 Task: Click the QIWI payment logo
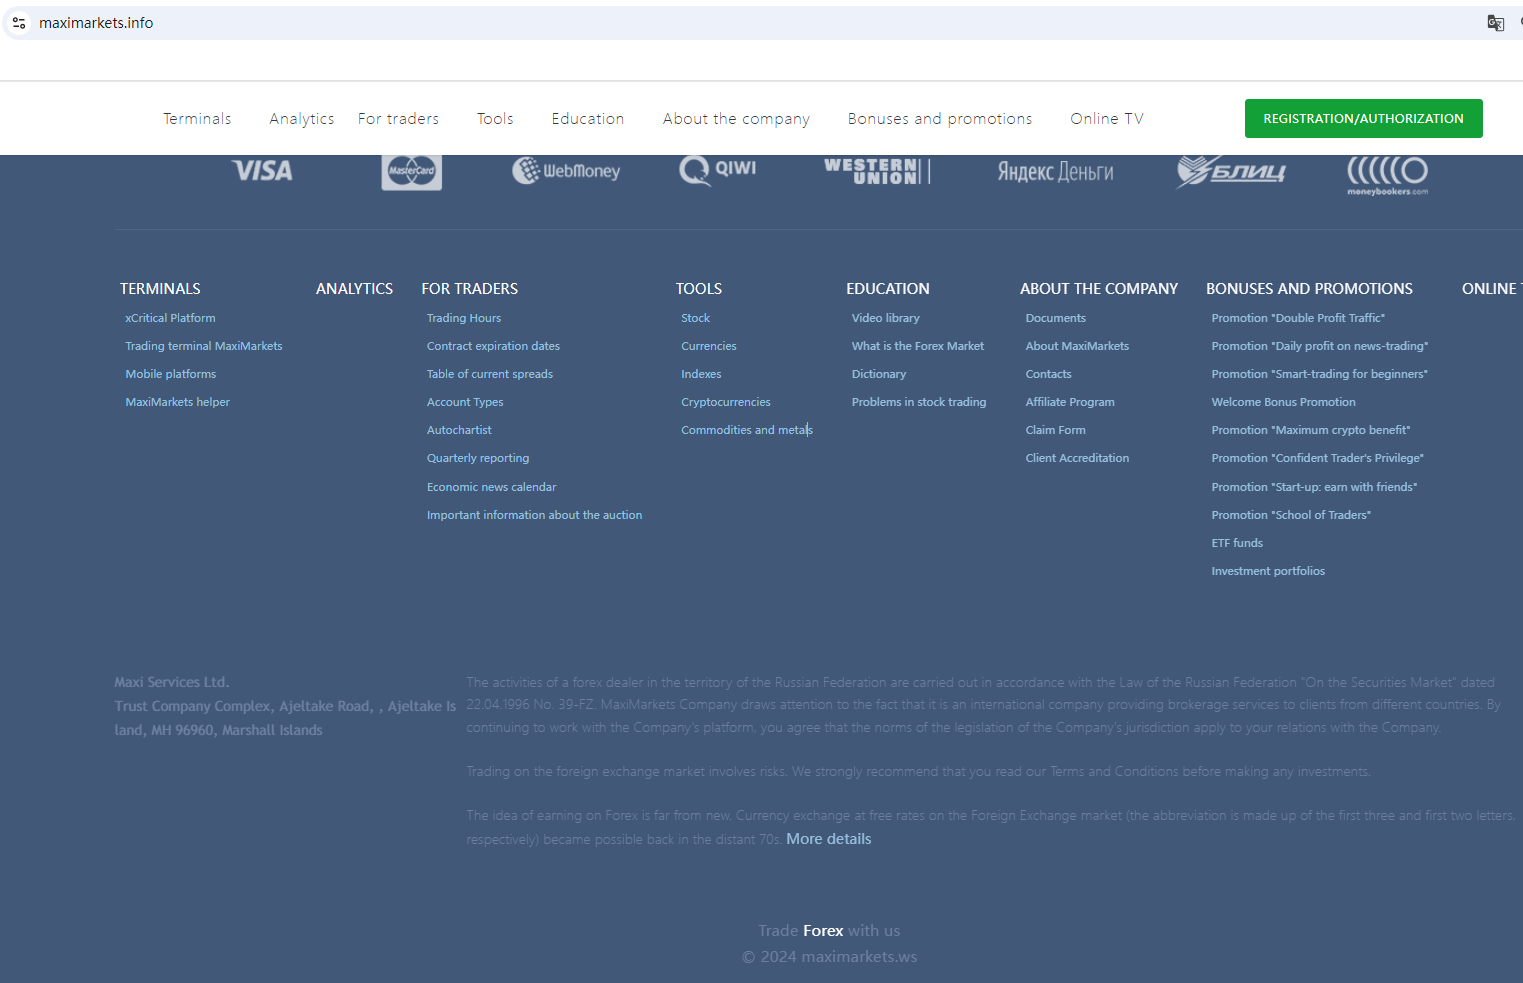pyautogui.click(x=718, y=170)
